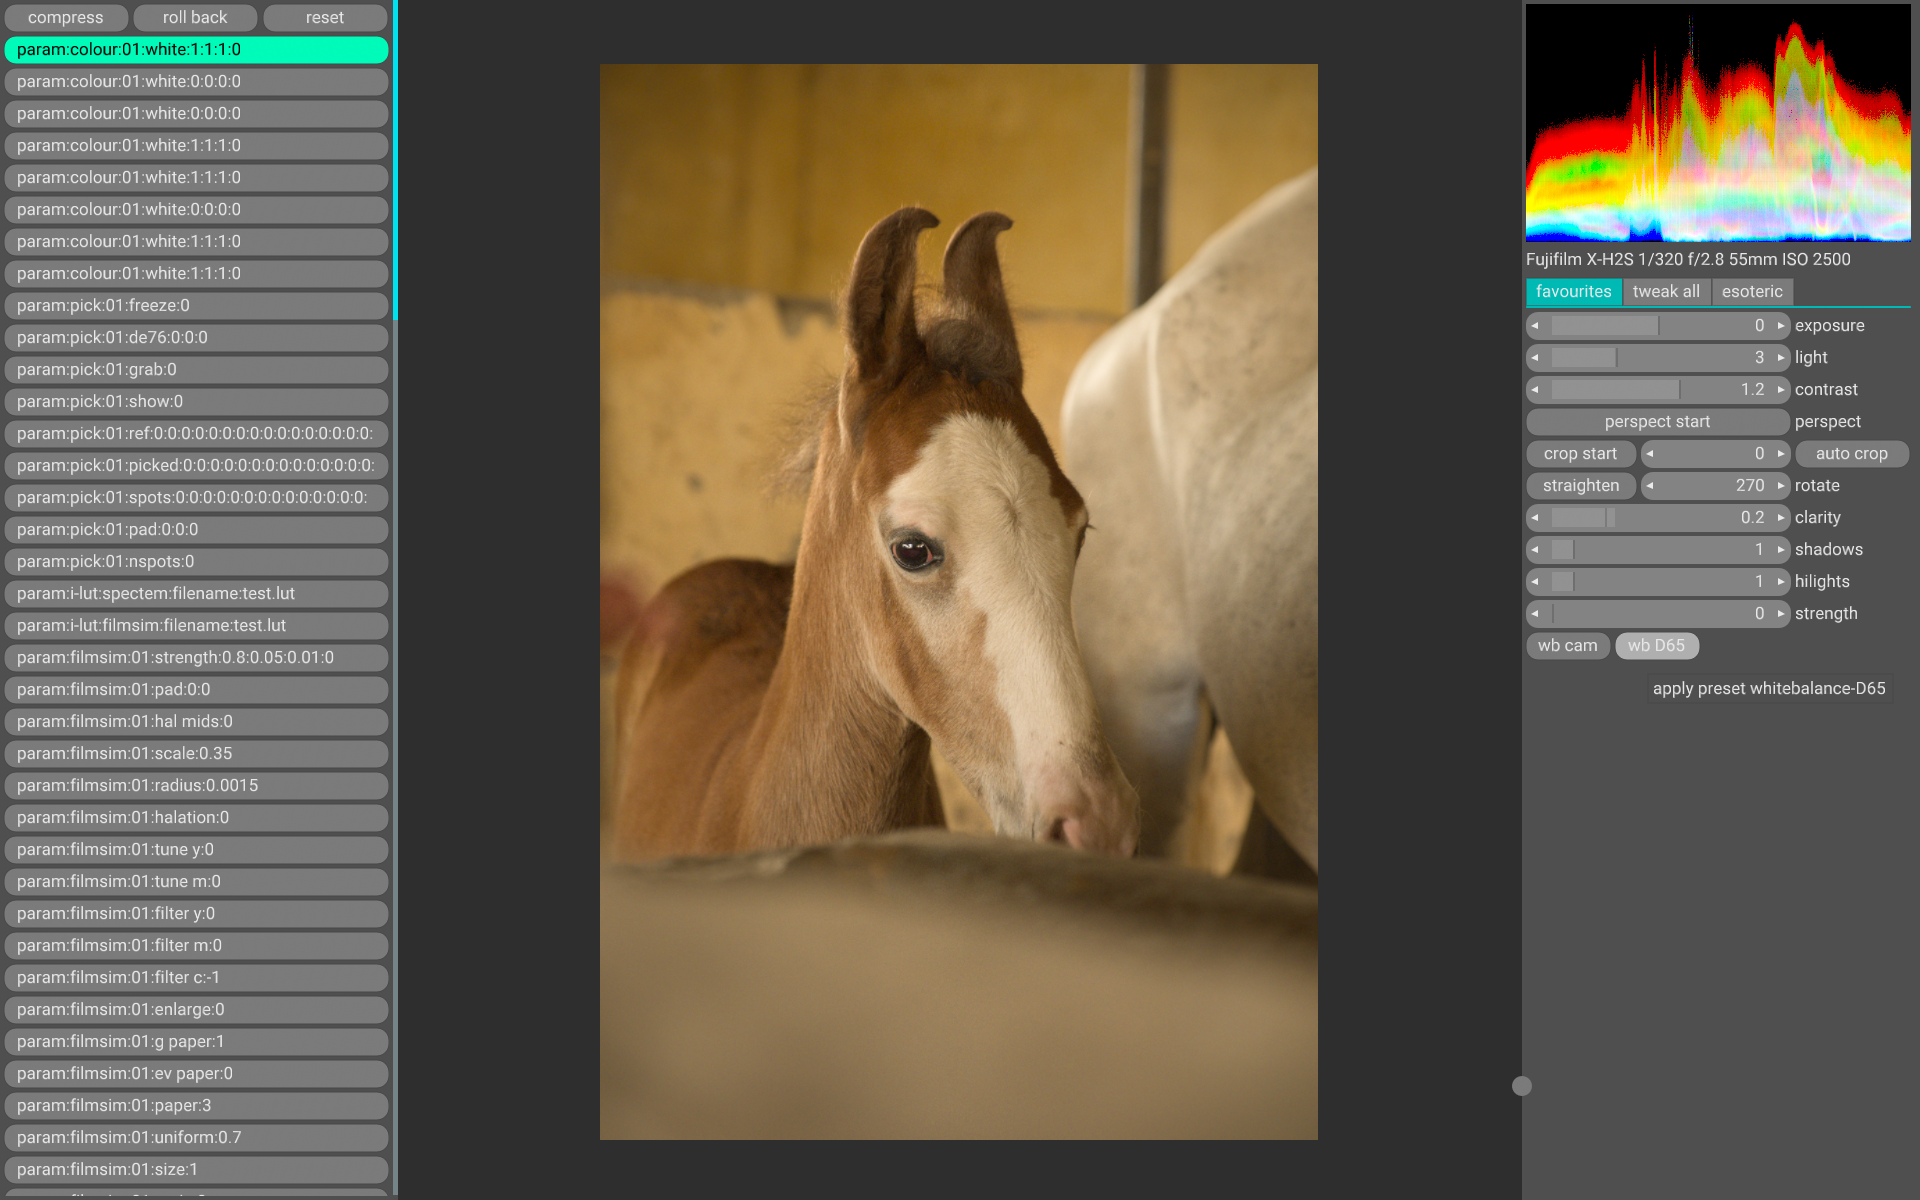Click clarity slider's left decrement arrow
Image resolution: width=1920 pixels, height=1200 pixels.
(1535, 518)
